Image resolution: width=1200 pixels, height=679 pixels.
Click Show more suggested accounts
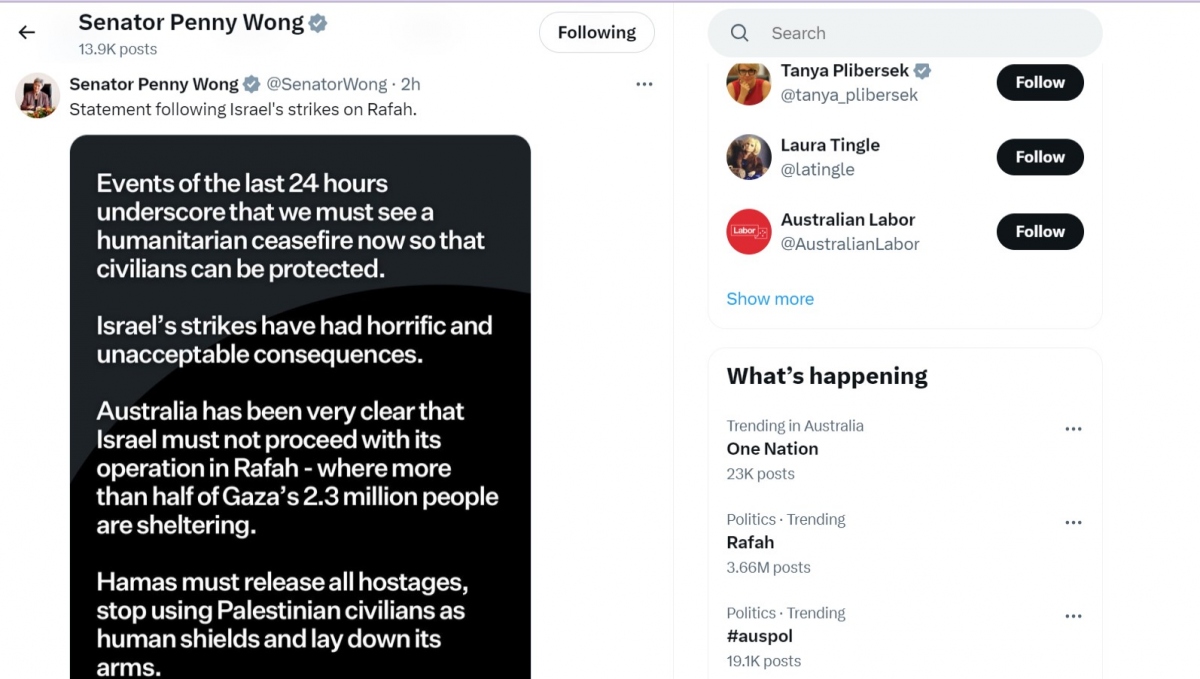770,298
